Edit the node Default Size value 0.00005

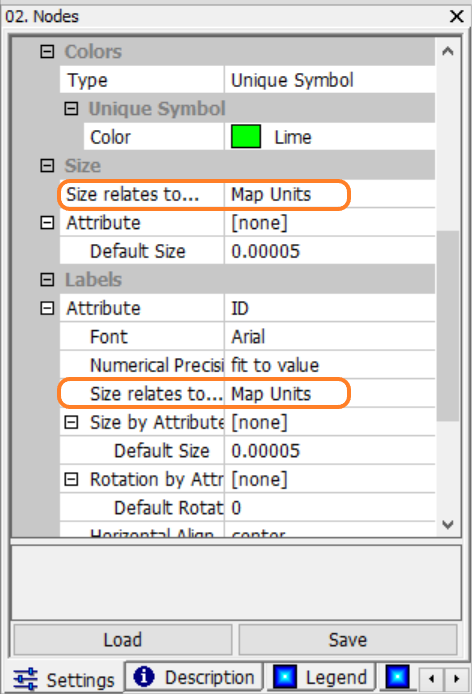329,251
